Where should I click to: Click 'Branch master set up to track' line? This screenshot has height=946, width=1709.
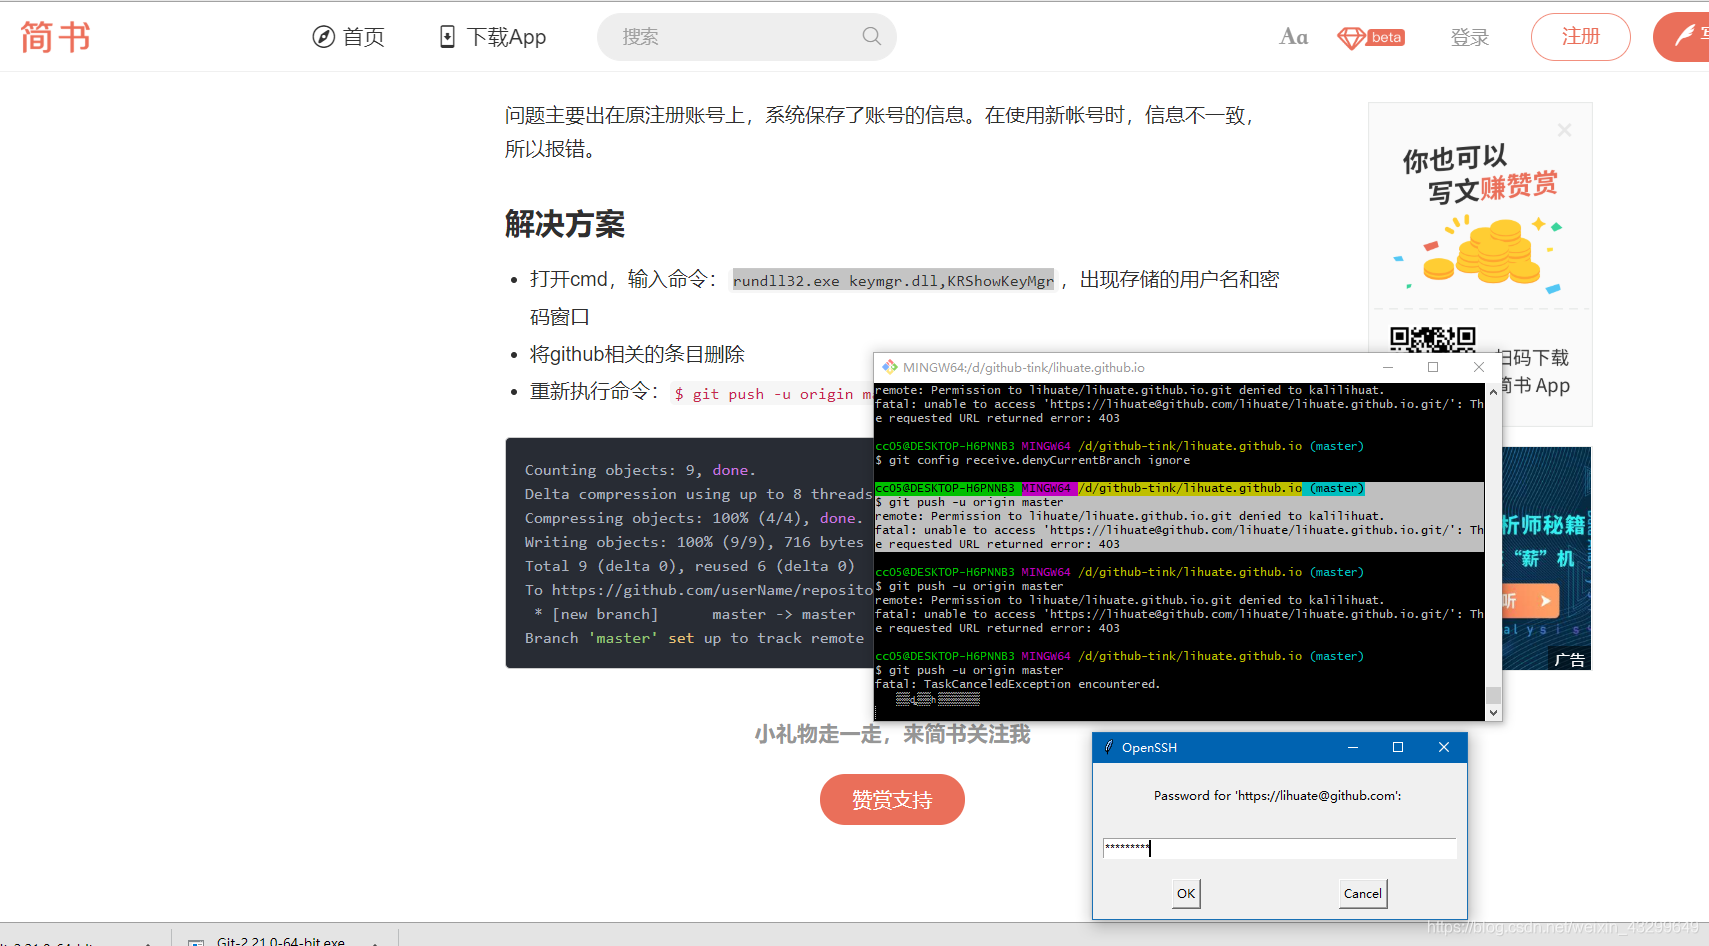point(694,638)
